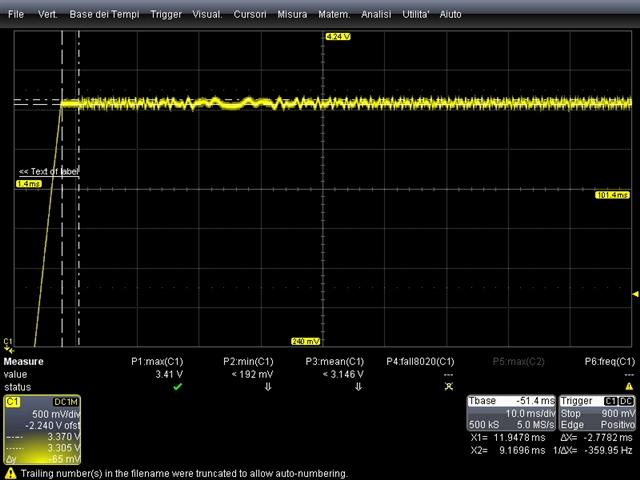640x480 pixels.
Task: Select the P4:fall8020(C1) measurement column
Action: click(x=420, y=362)
